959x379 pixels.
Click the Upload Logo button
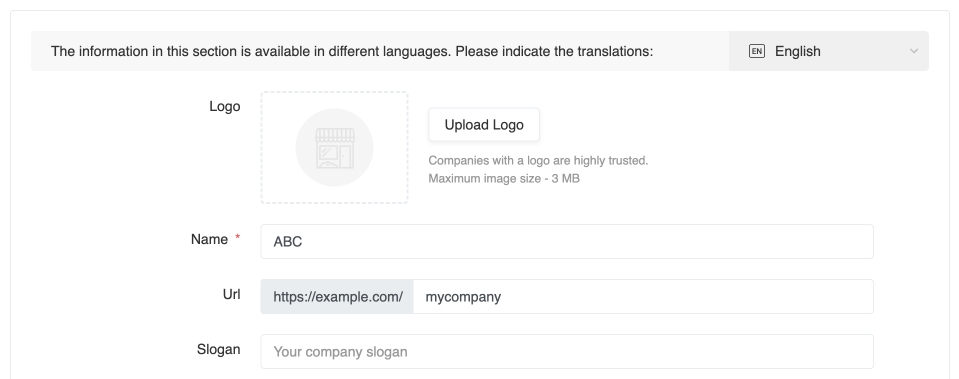(484, 125)
